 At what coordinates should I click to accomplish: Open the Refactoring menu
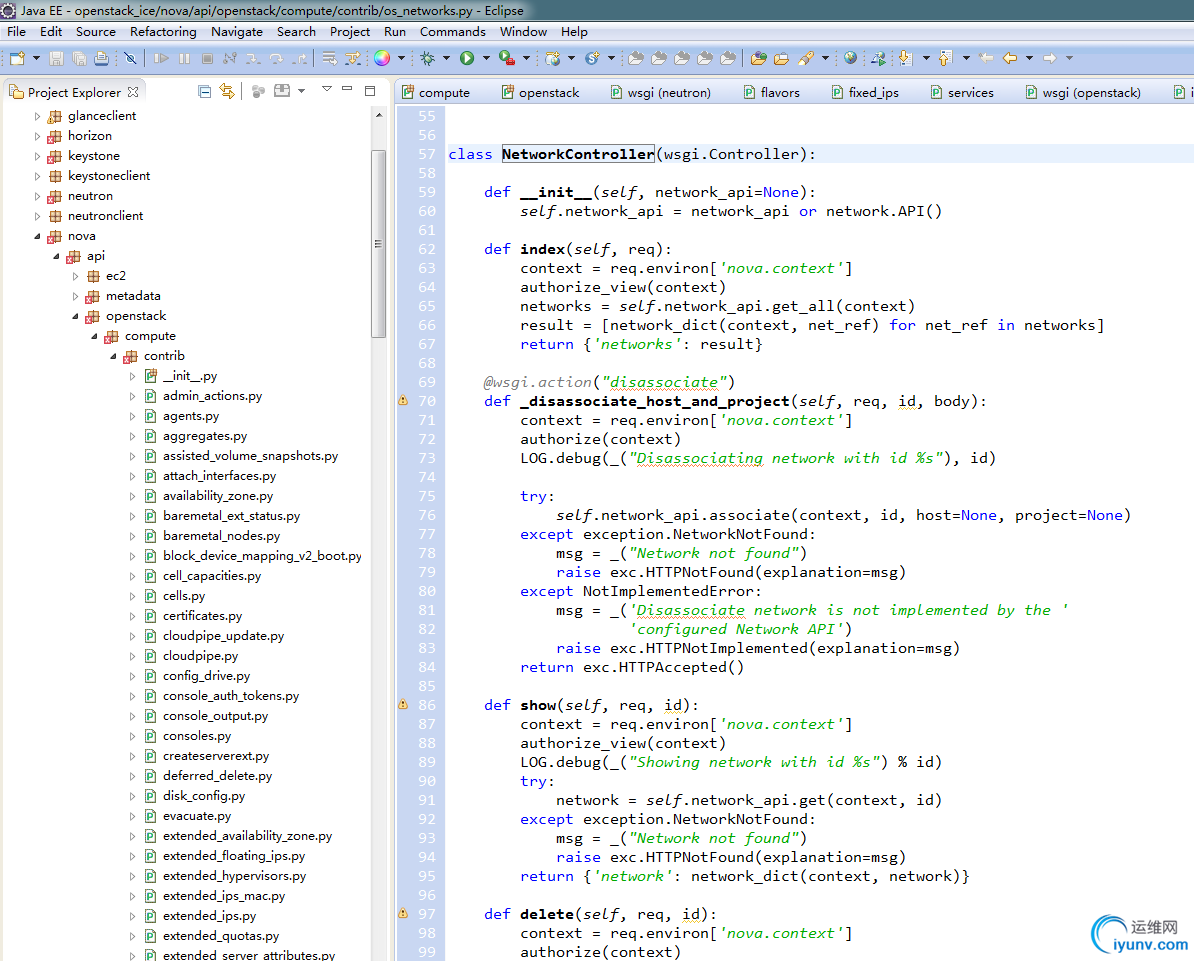point(163,31)
